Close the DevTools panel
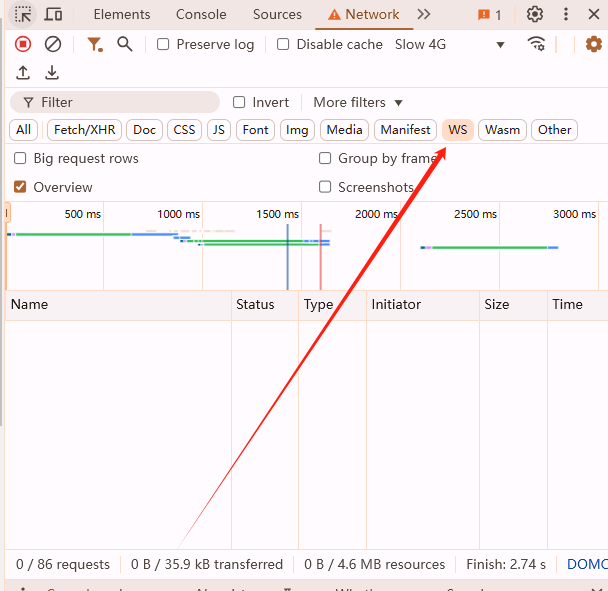 (594, 15)
